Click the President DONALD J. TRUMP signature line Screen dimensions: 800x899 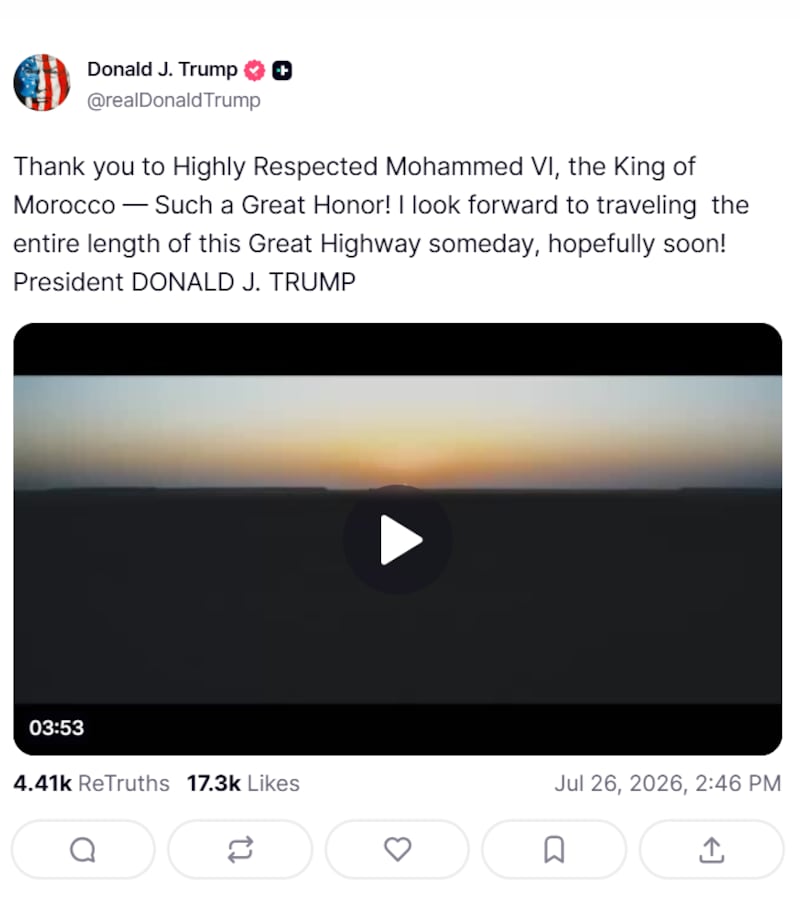(184, 282)
